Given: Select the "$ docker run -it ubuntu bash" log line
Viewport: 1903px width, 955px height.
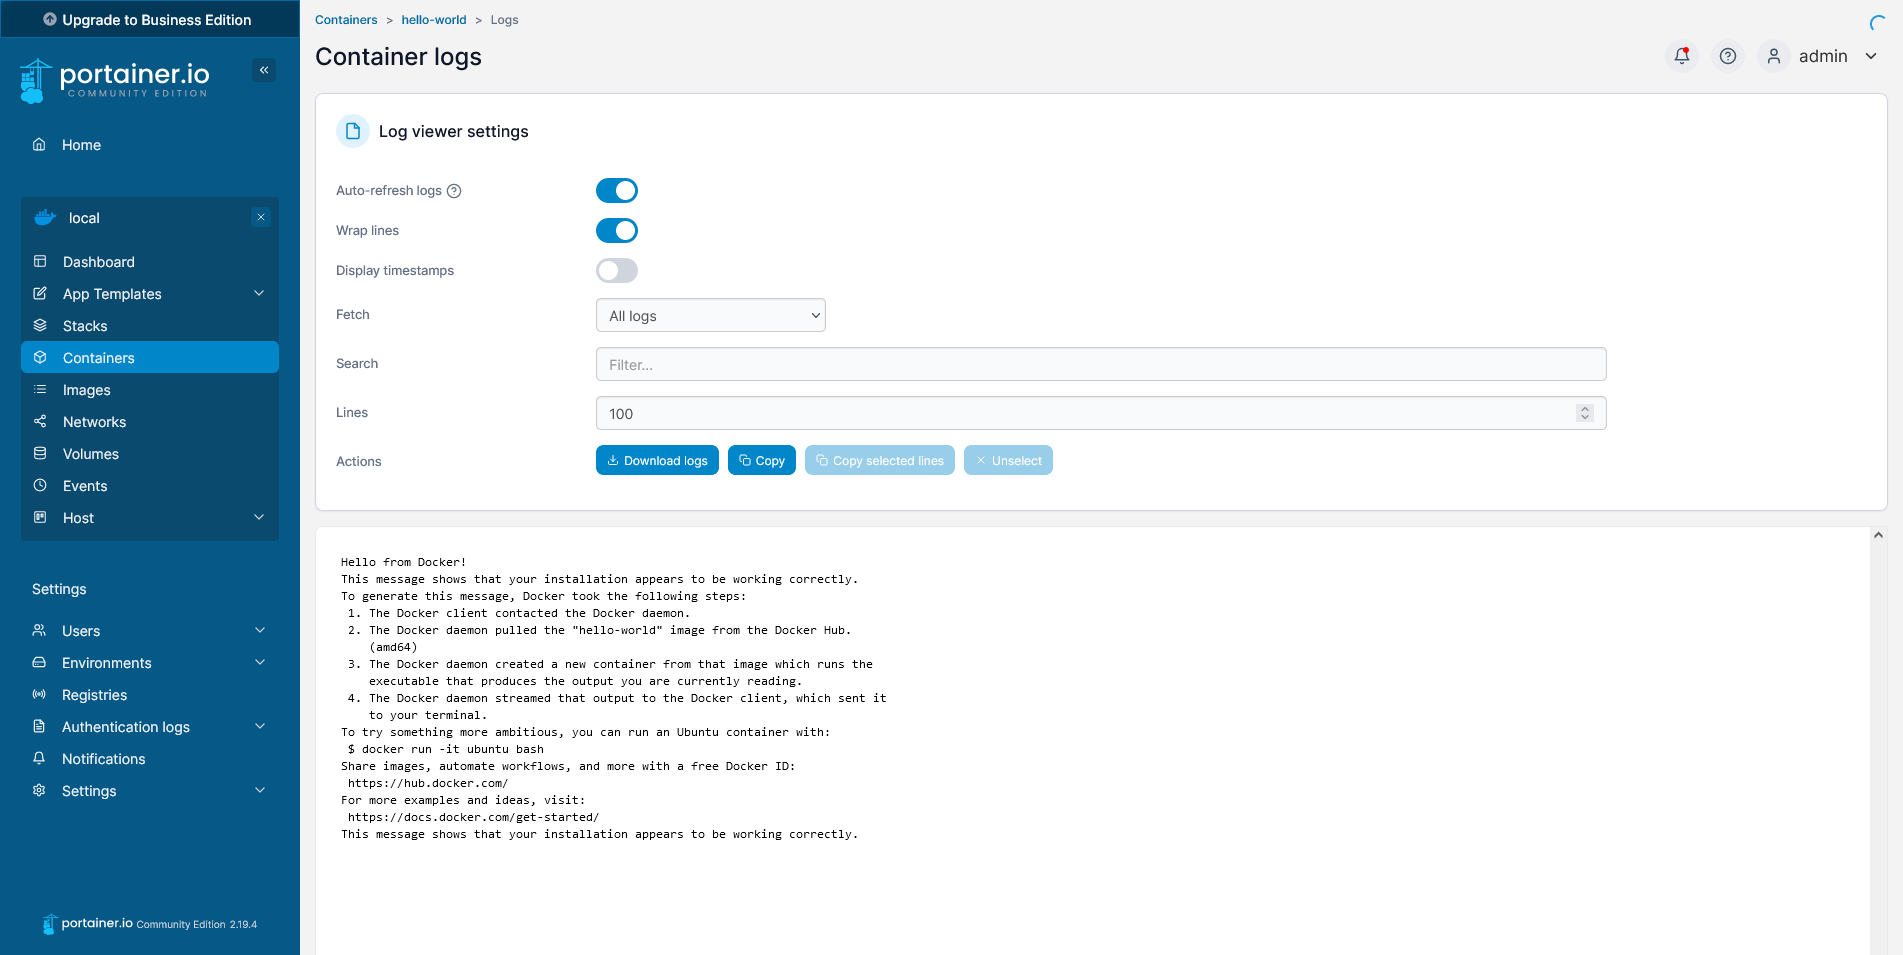Looking at the screenshot, I should (446, 749).
